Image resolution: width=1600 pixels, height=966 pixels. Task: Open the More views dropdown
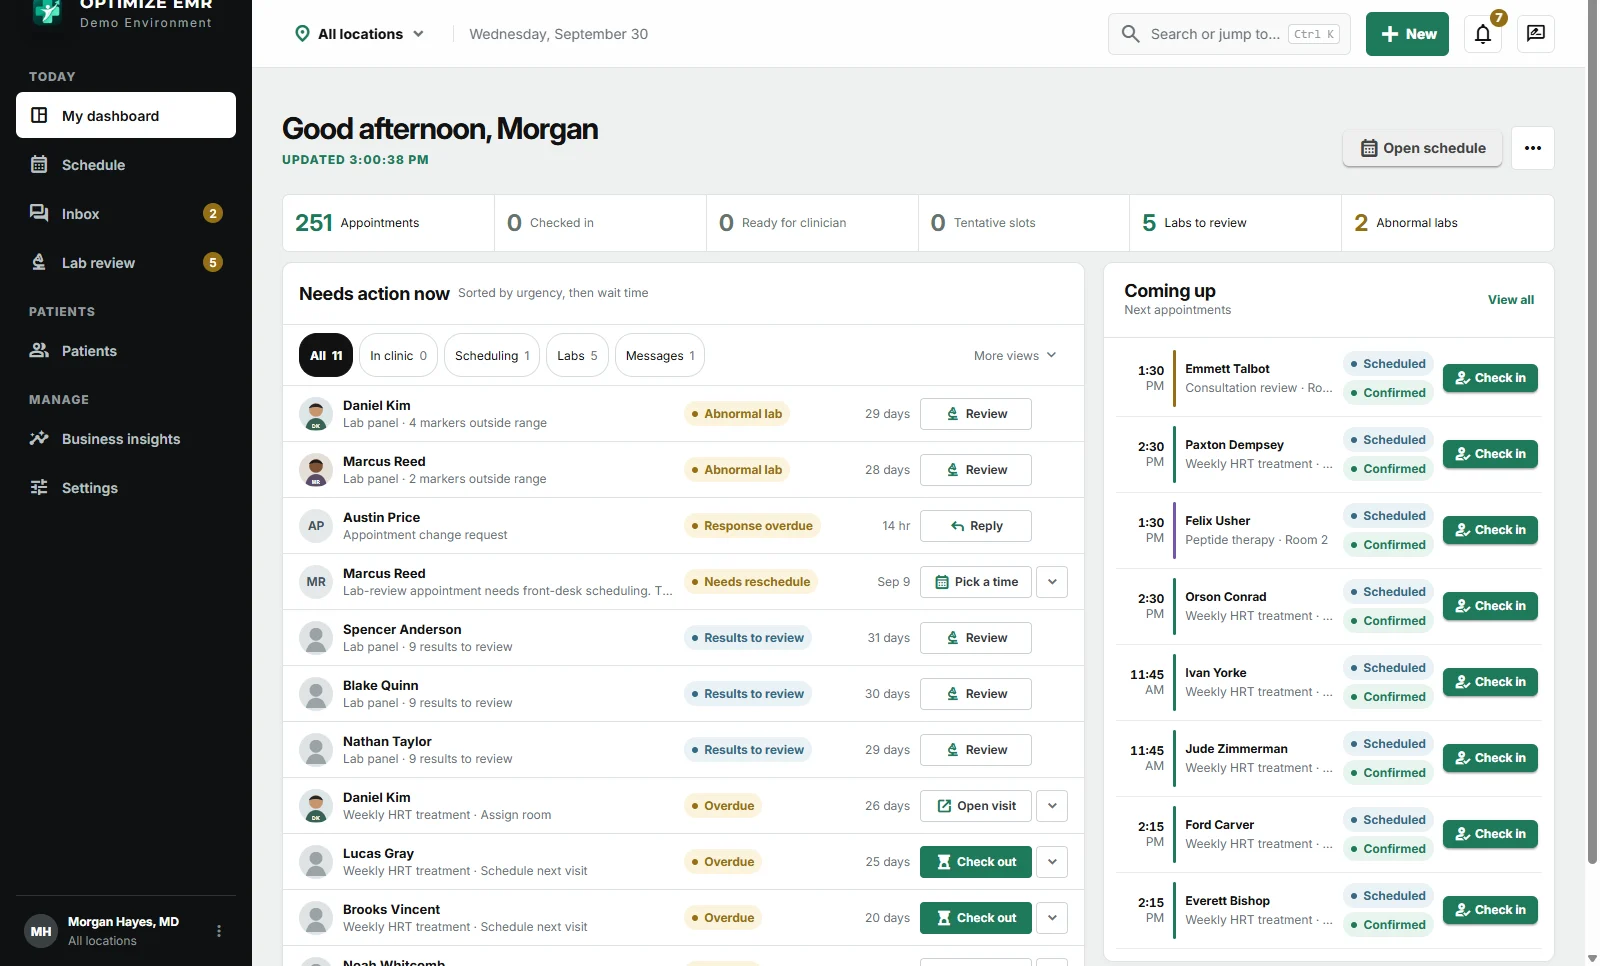tap(1015, 356)
